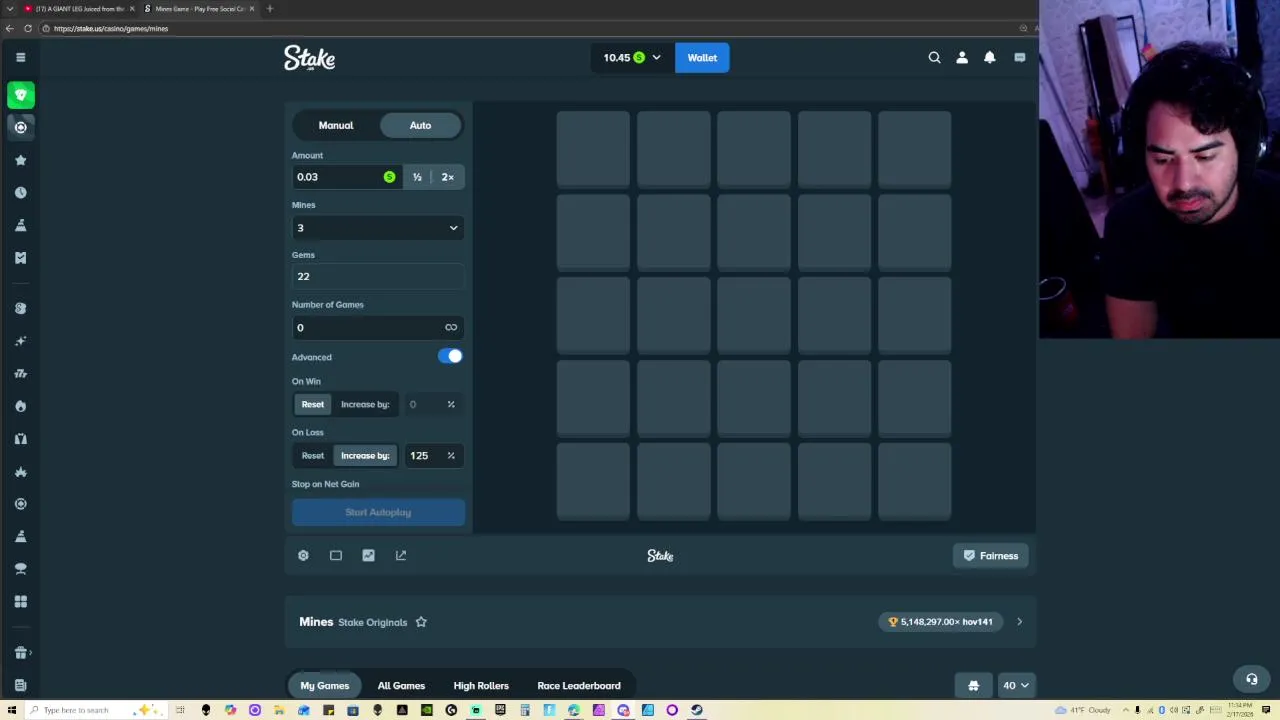Viewport: 1280px width, 720px height.
Task: Click the live support headset icon
Action: coord(1251,679)
